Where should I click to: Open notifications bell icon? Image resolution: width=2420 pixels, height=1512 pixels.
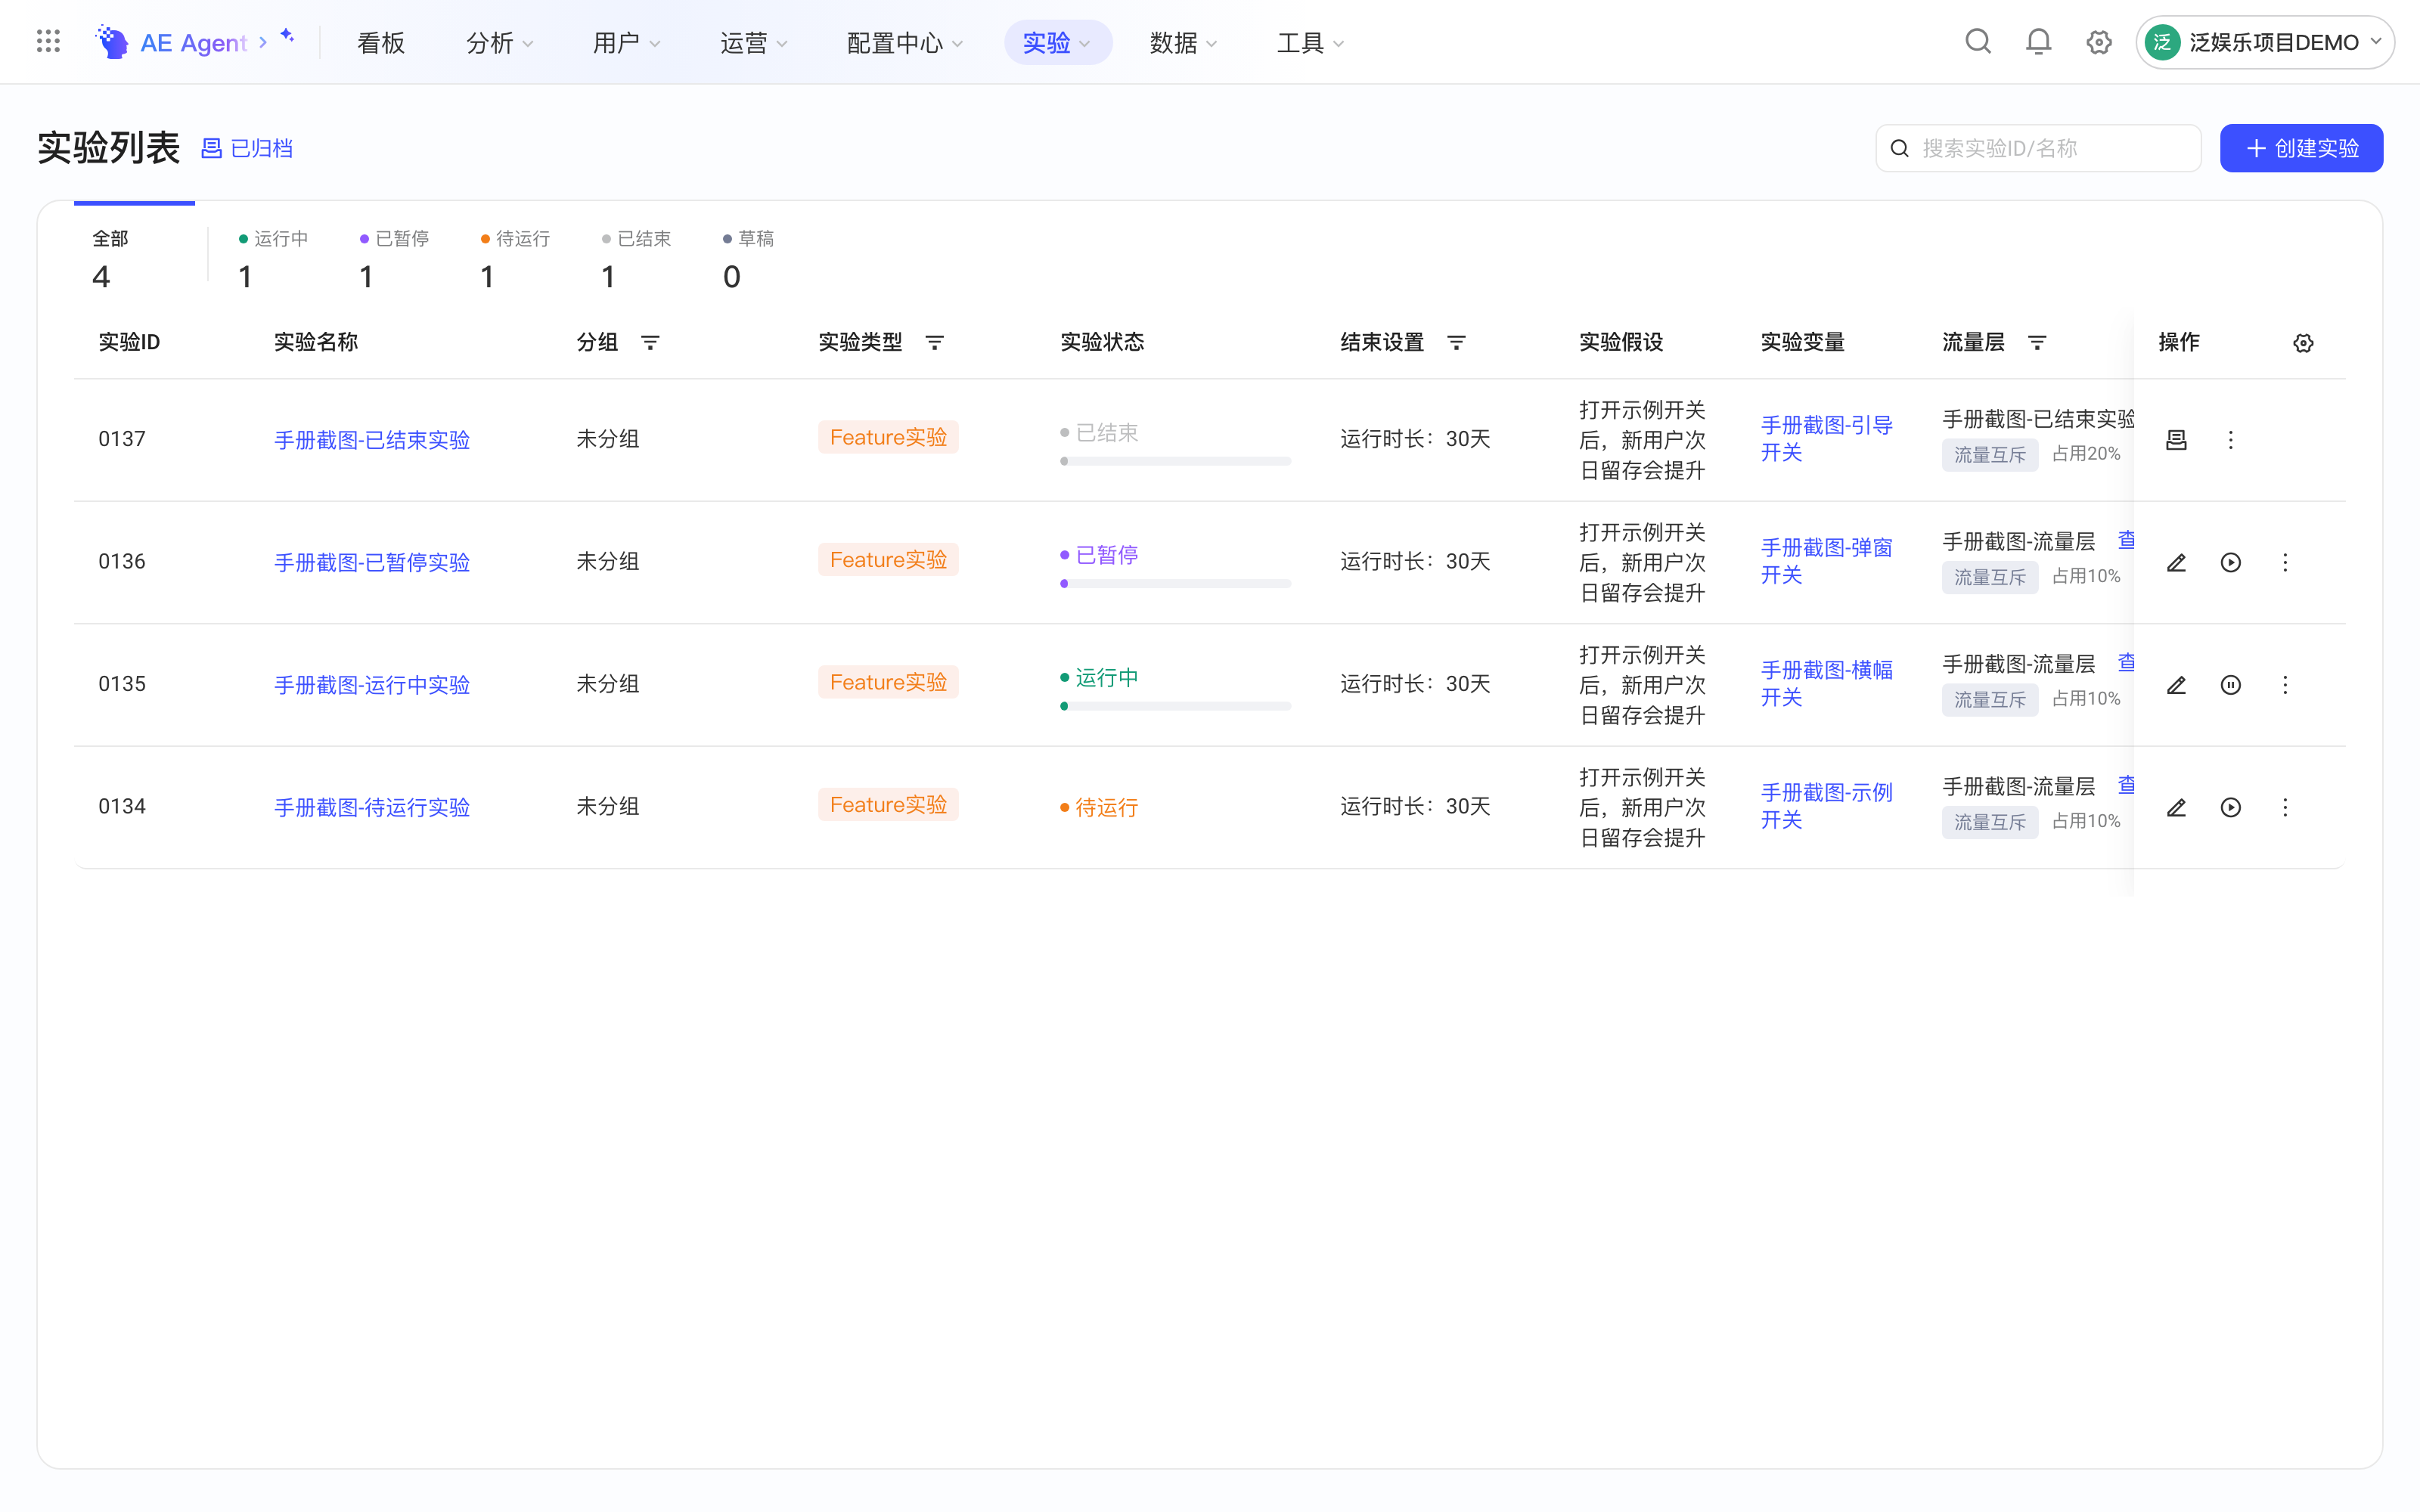(2038, 42)
